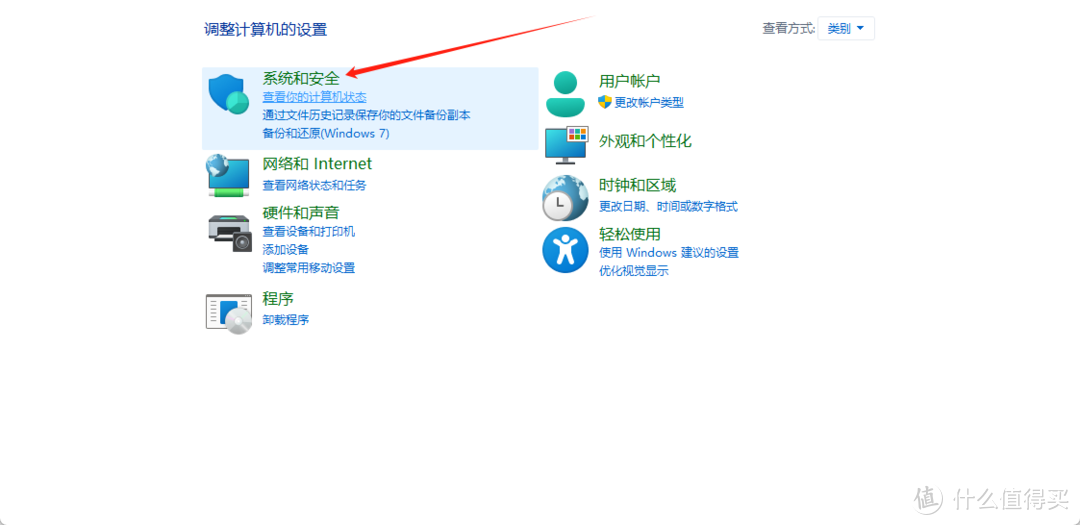Open the 优化视觉显示 link

click(634, 271)
